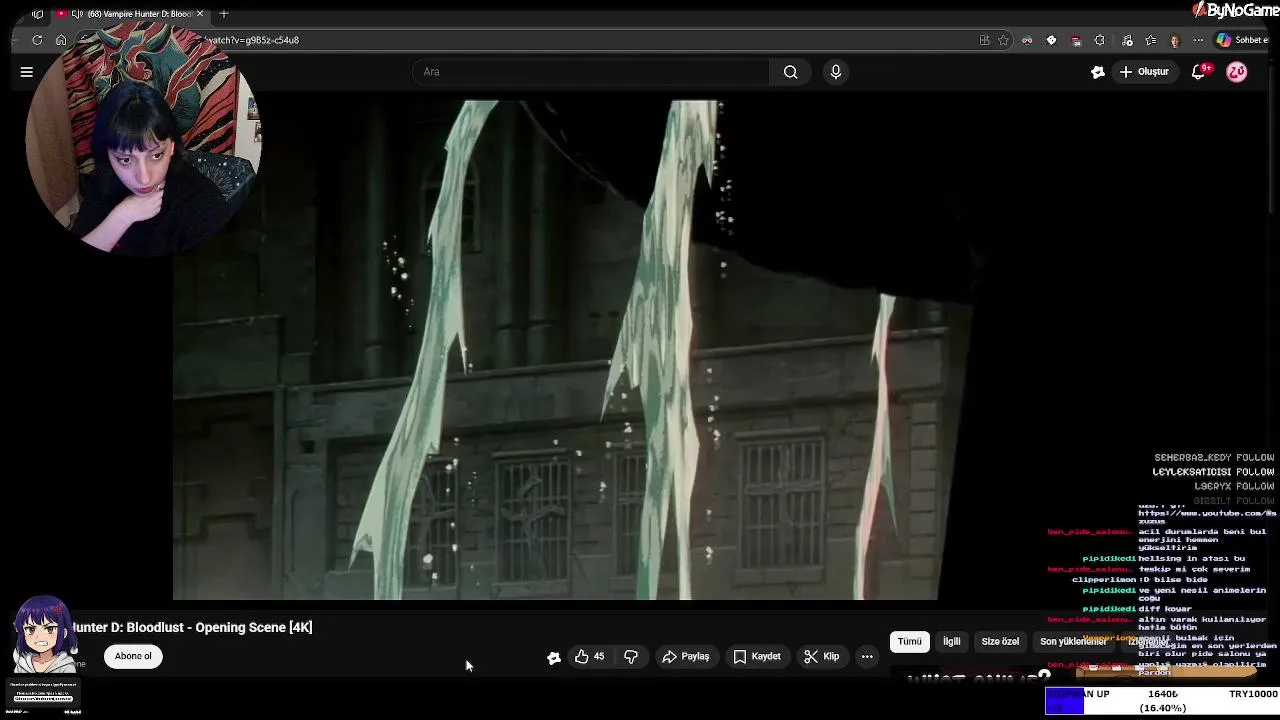This screenshot has width=1280, height=720.
Task: Start voice search with the microphone icon
Action: 836,72
